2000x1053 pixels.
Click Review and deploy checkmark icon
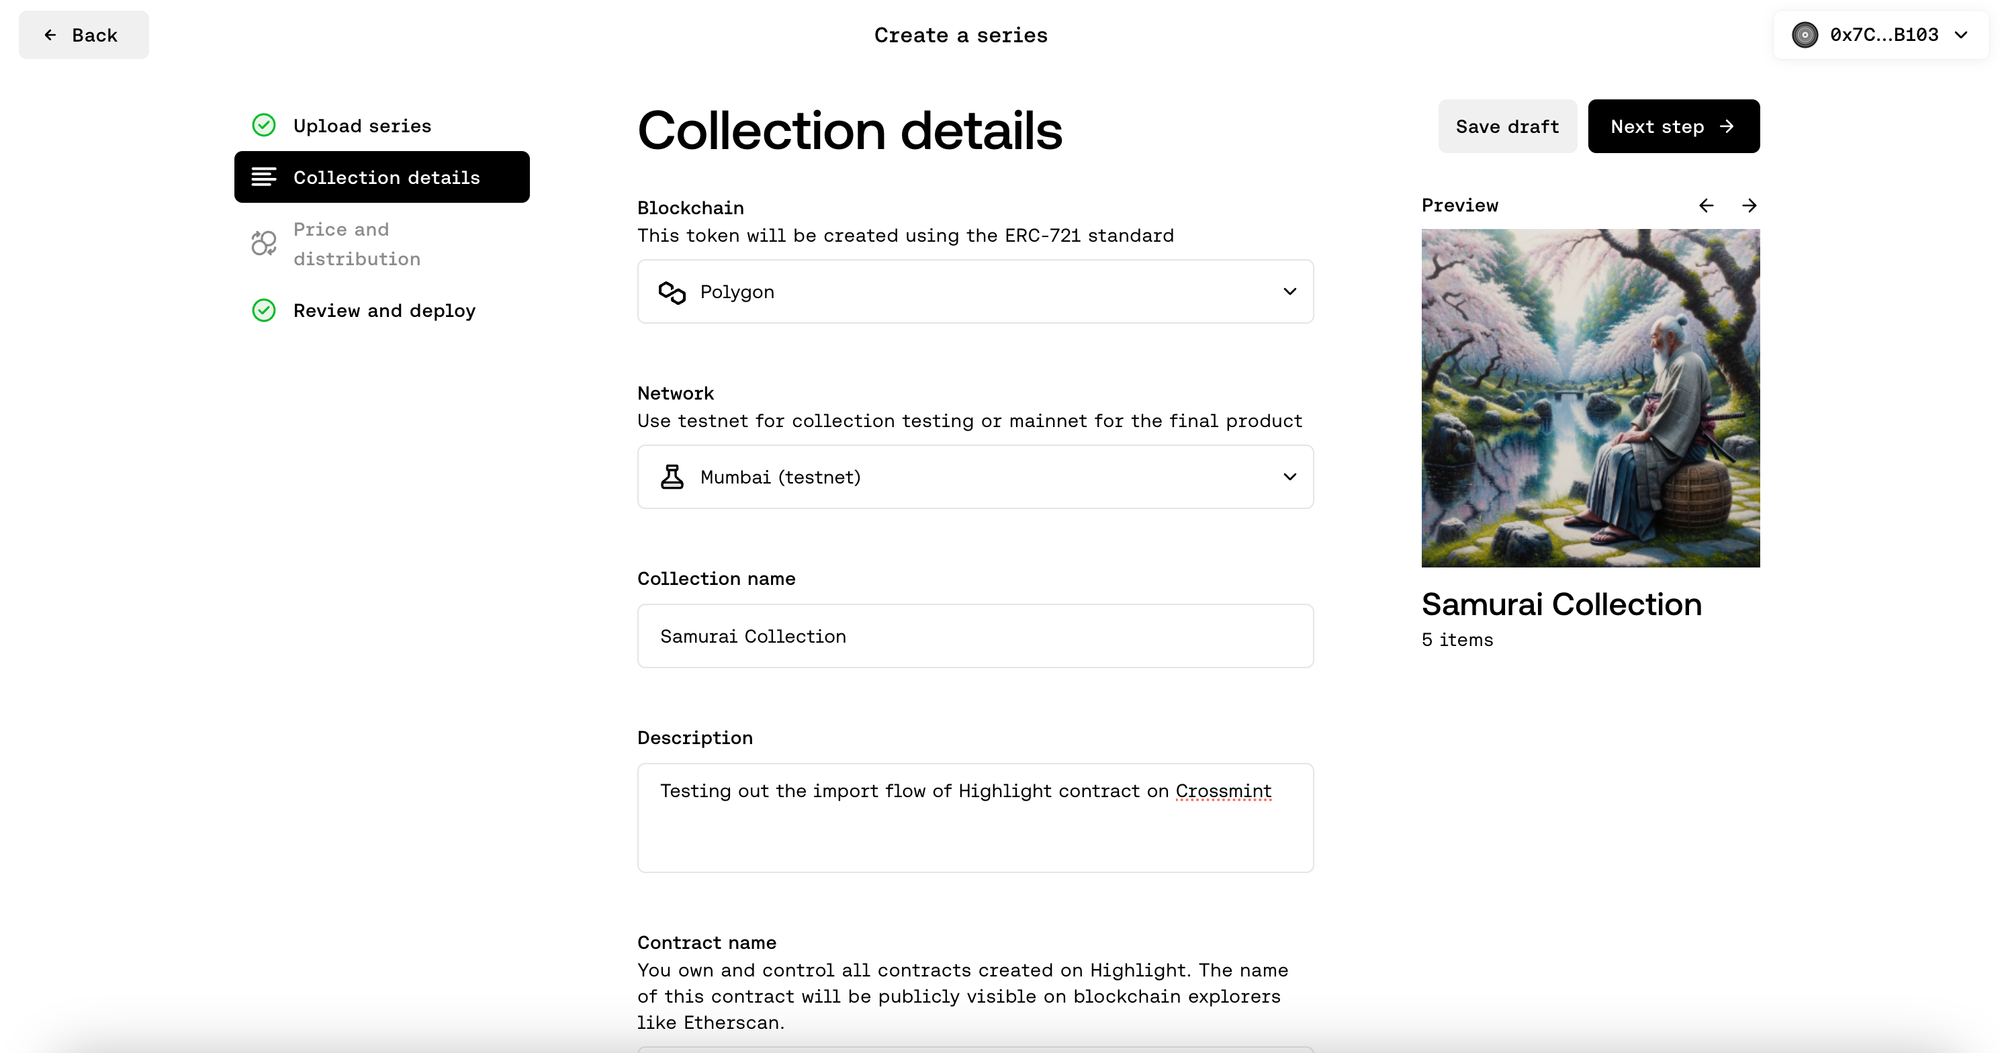click(x=264, y=310)
